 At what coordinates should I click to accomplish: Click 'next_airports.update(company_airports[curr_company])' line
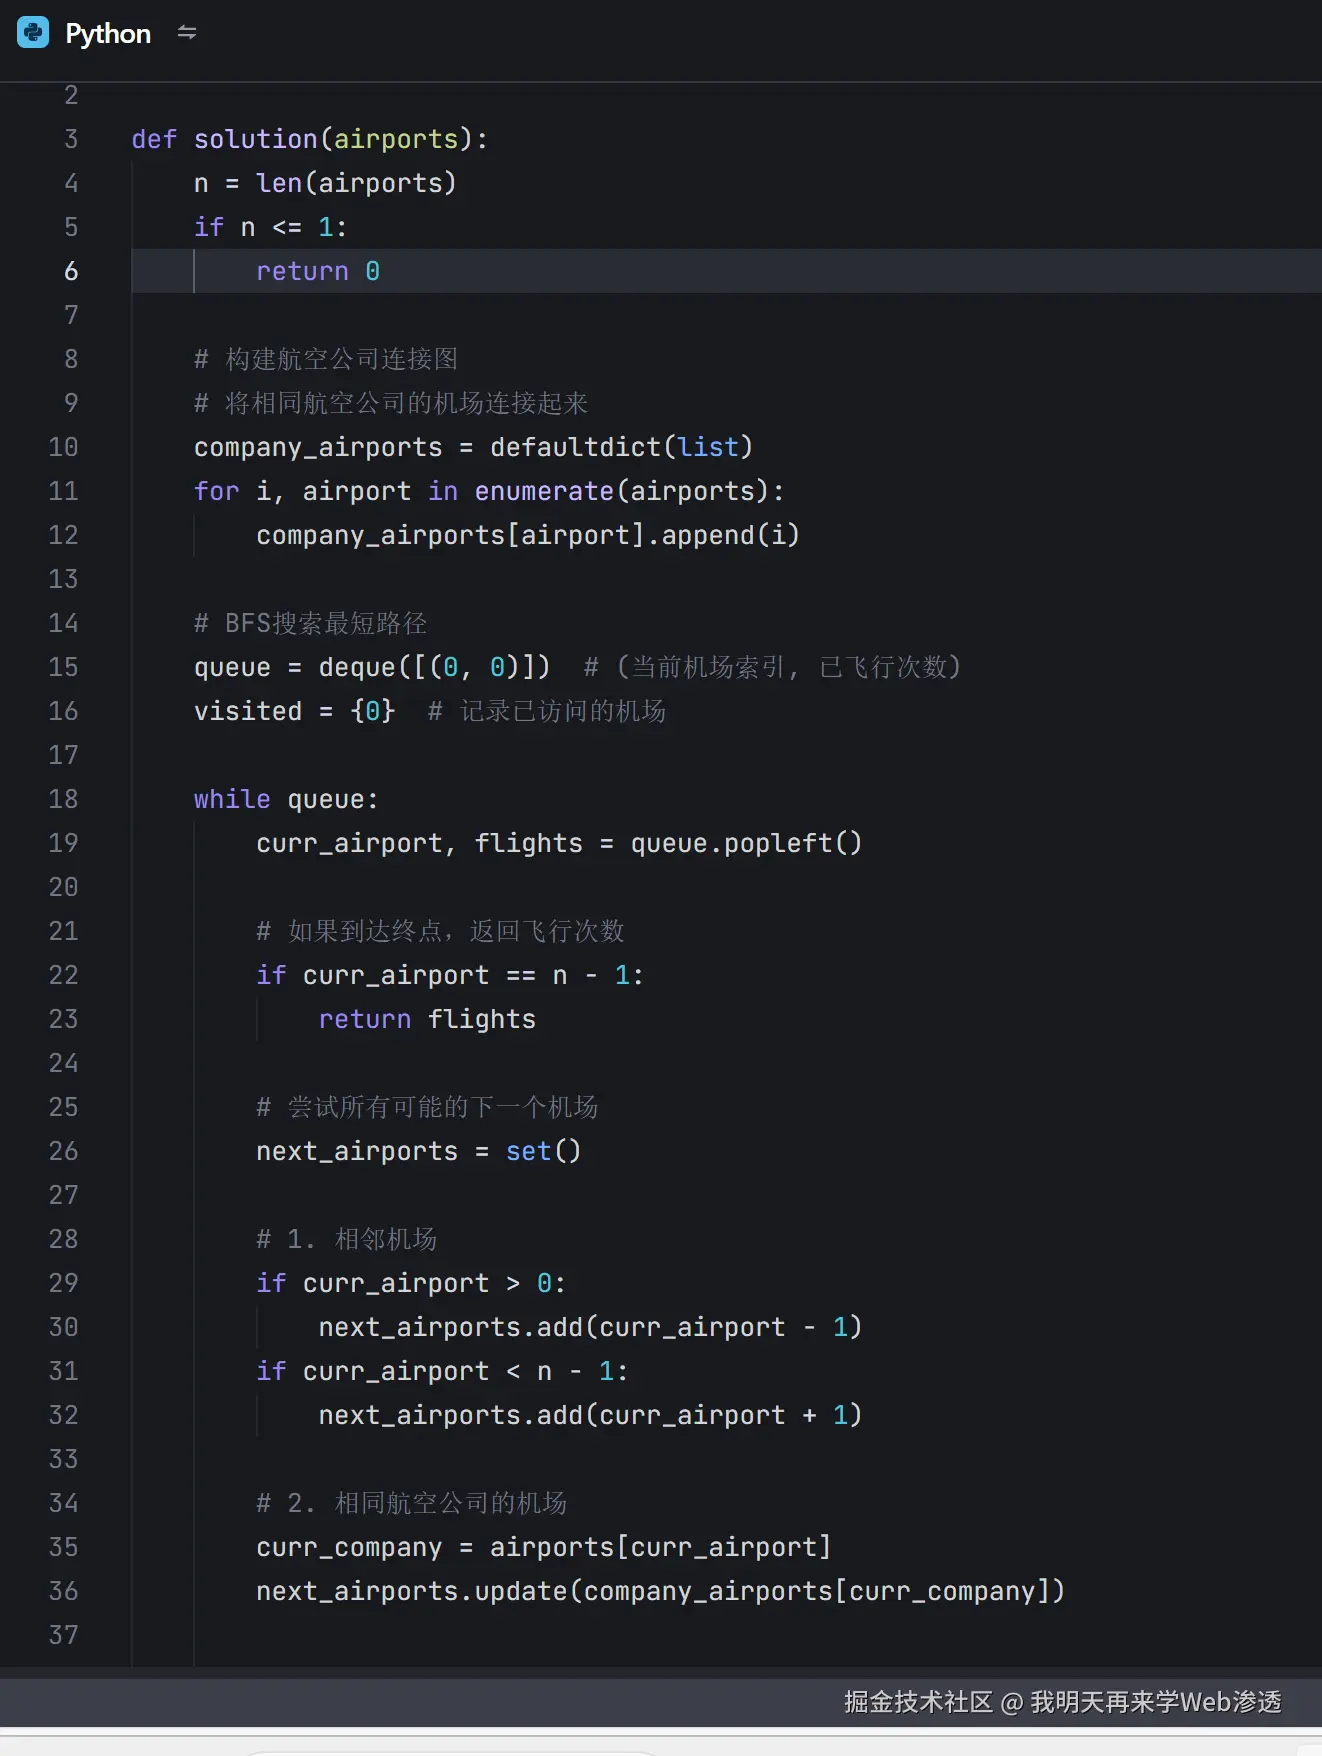tap(661, 1591)
